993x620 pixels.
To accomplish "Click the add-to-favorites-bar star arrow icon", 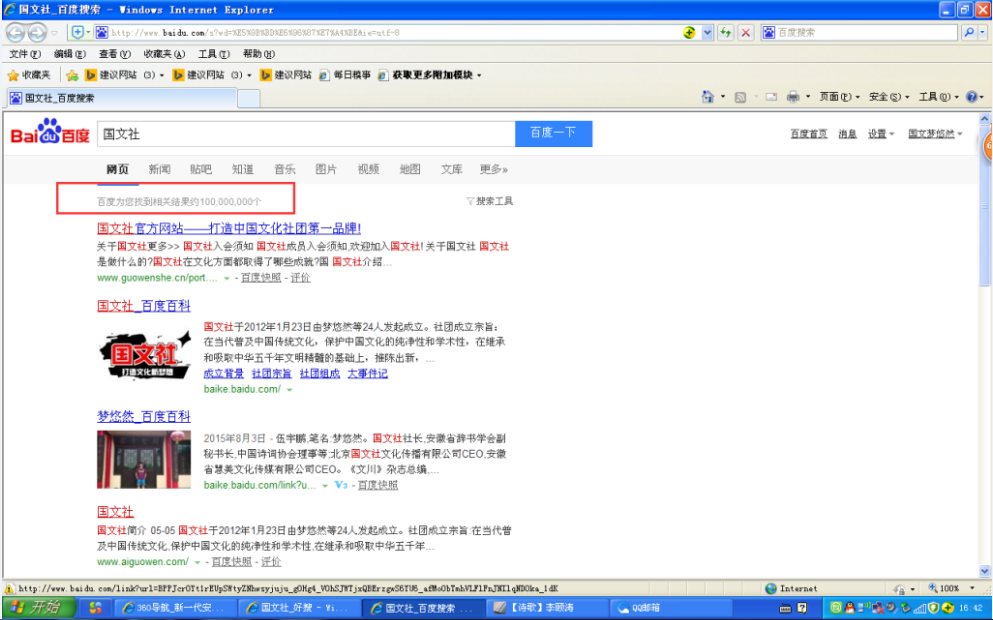I will [x=72, y=75].
